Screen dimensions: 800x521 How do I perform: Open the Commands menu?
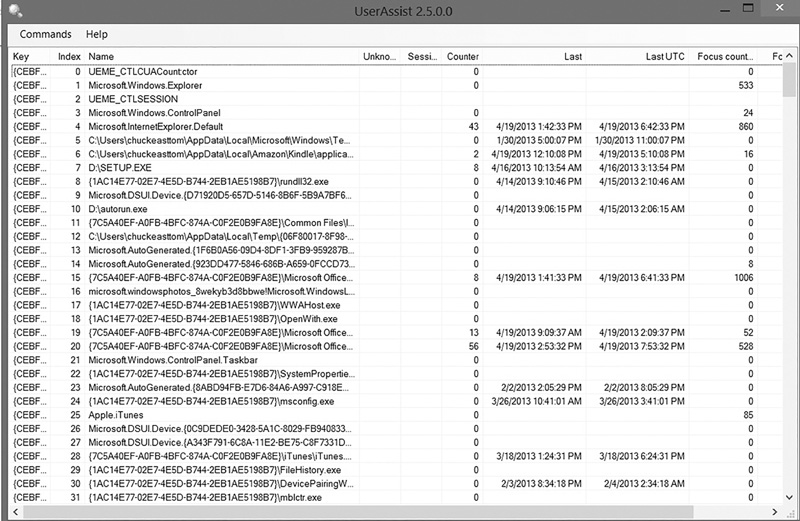click(45, 34)
